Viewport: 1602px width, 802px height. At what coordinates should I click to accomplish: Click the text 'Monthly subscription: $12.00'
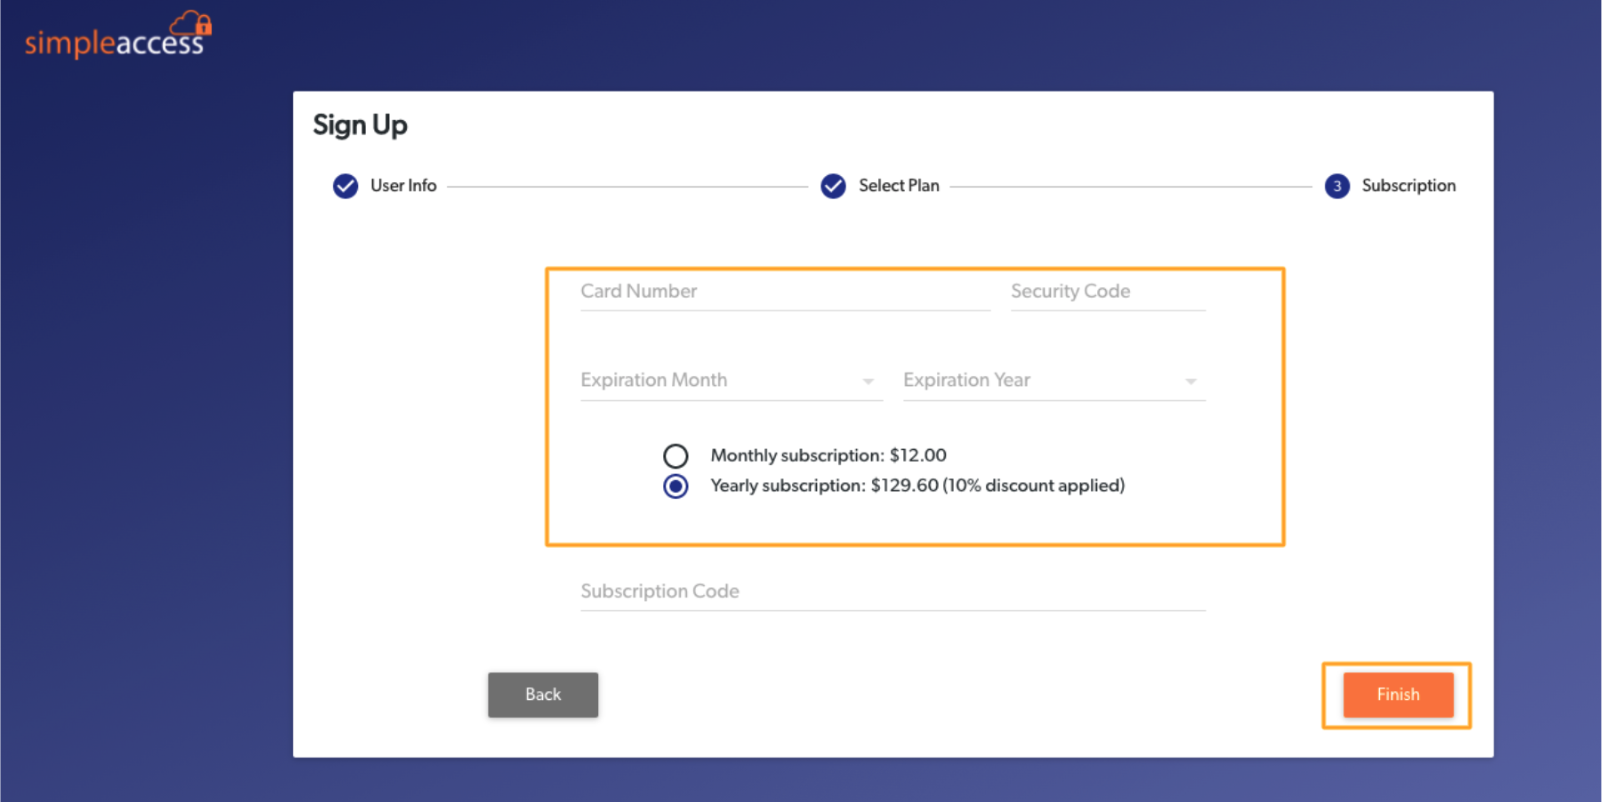click(x=828, y=455)
